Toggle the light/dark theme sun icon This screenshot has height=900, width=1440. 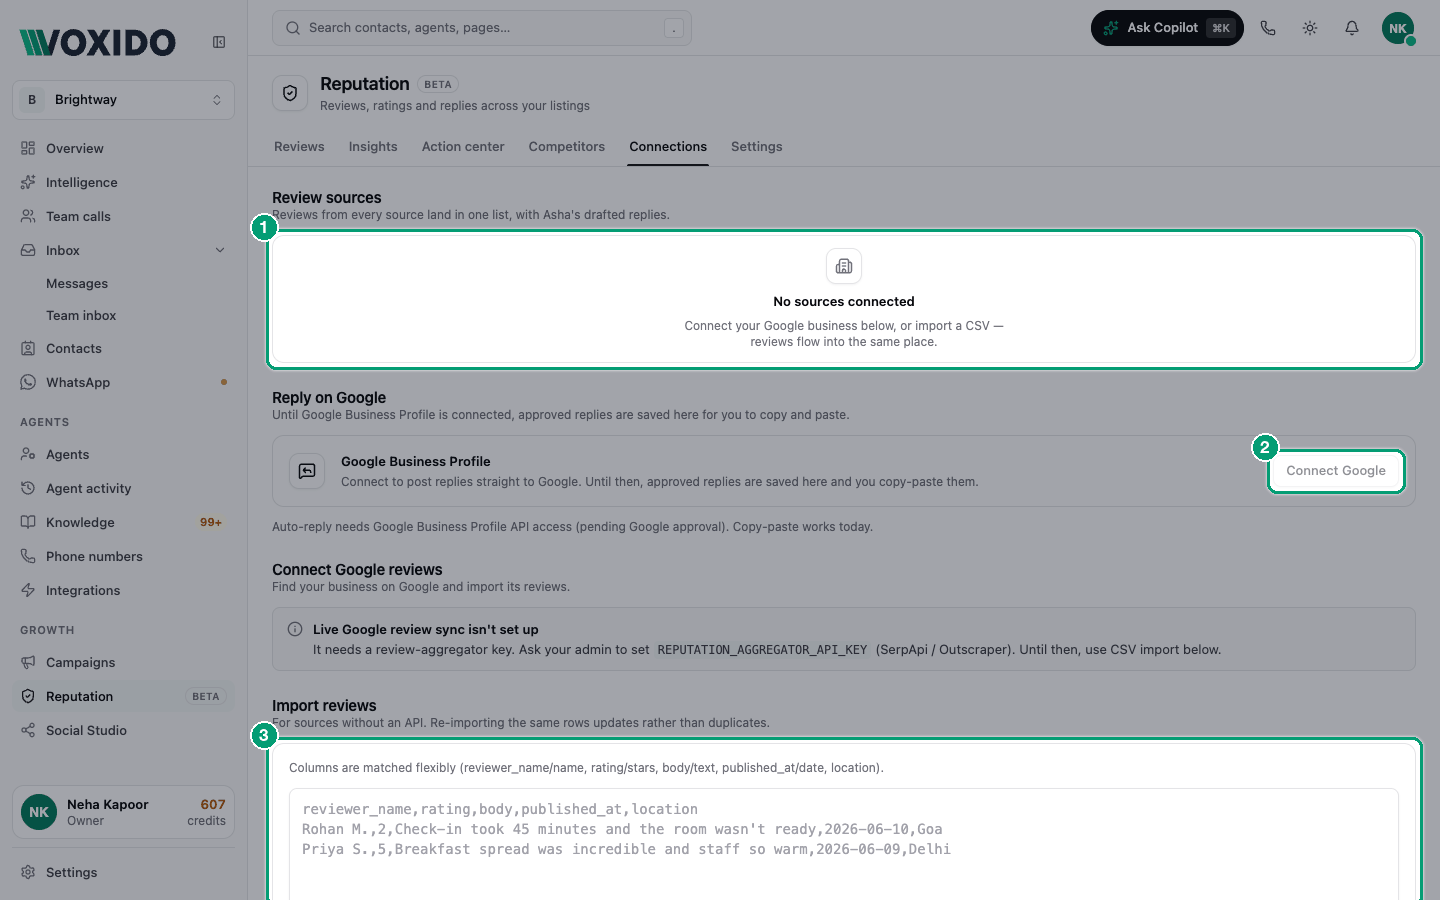point(1310,28)
